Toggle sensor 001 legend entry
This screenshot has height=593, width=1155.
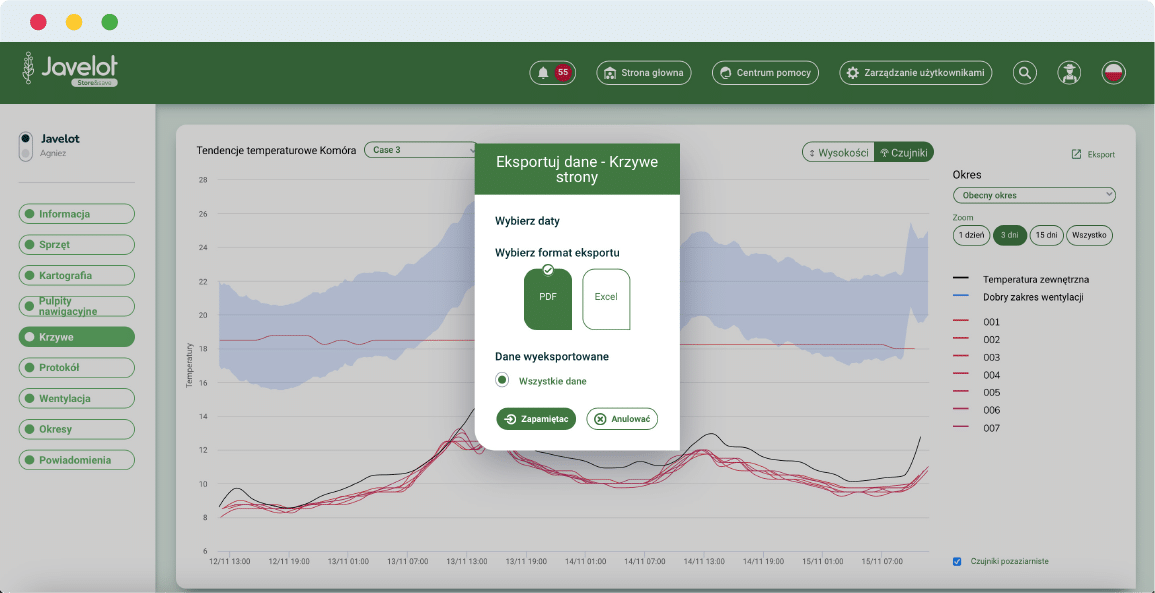tap(977, 322)
